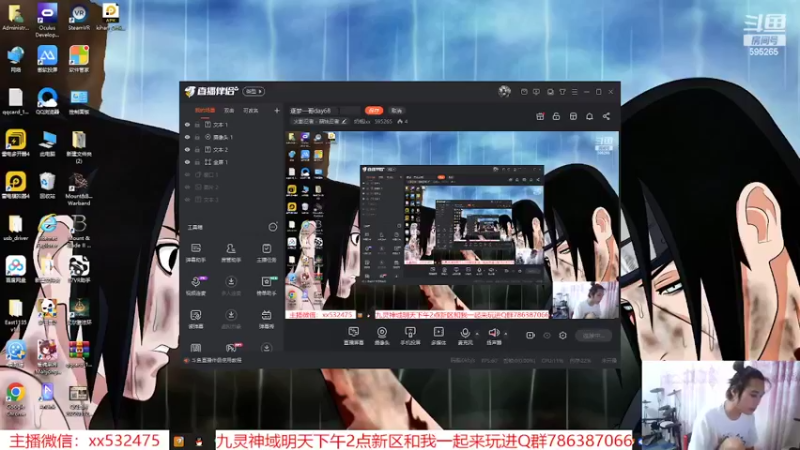Open notifications with the bell icon
Image resolution: width=800 pixels, height=450 pixels.
pos(589,116)
